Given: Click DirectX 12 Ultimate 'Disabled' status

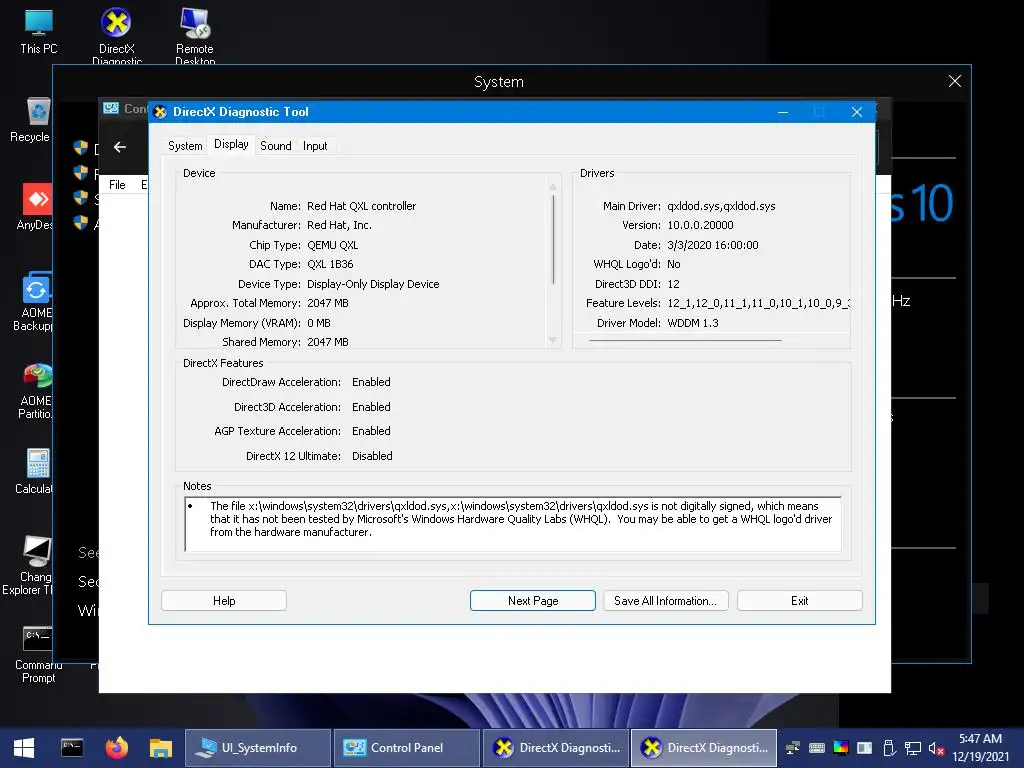Looking at the screenshot, I should click(372, 456).
